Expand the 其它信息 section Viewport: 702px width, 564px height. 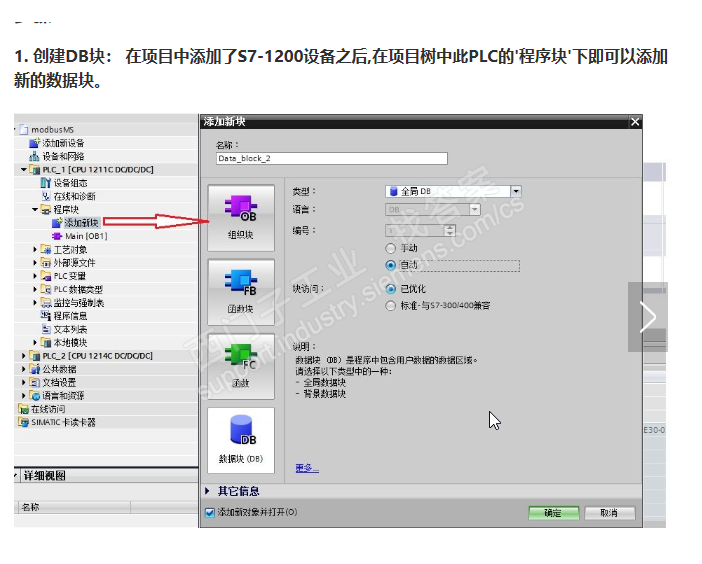[208, 491]
